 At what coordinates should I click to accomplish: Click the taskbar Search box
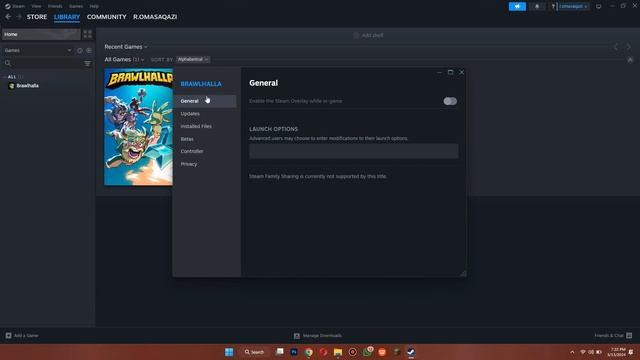pyautogui.click(x=254, y=352)
